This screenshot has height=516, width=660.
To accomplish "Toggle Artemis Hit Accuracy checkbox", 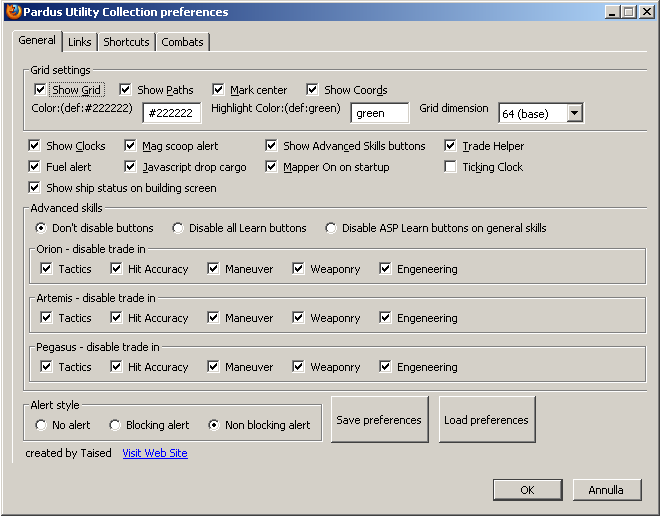I will [116, 317].
